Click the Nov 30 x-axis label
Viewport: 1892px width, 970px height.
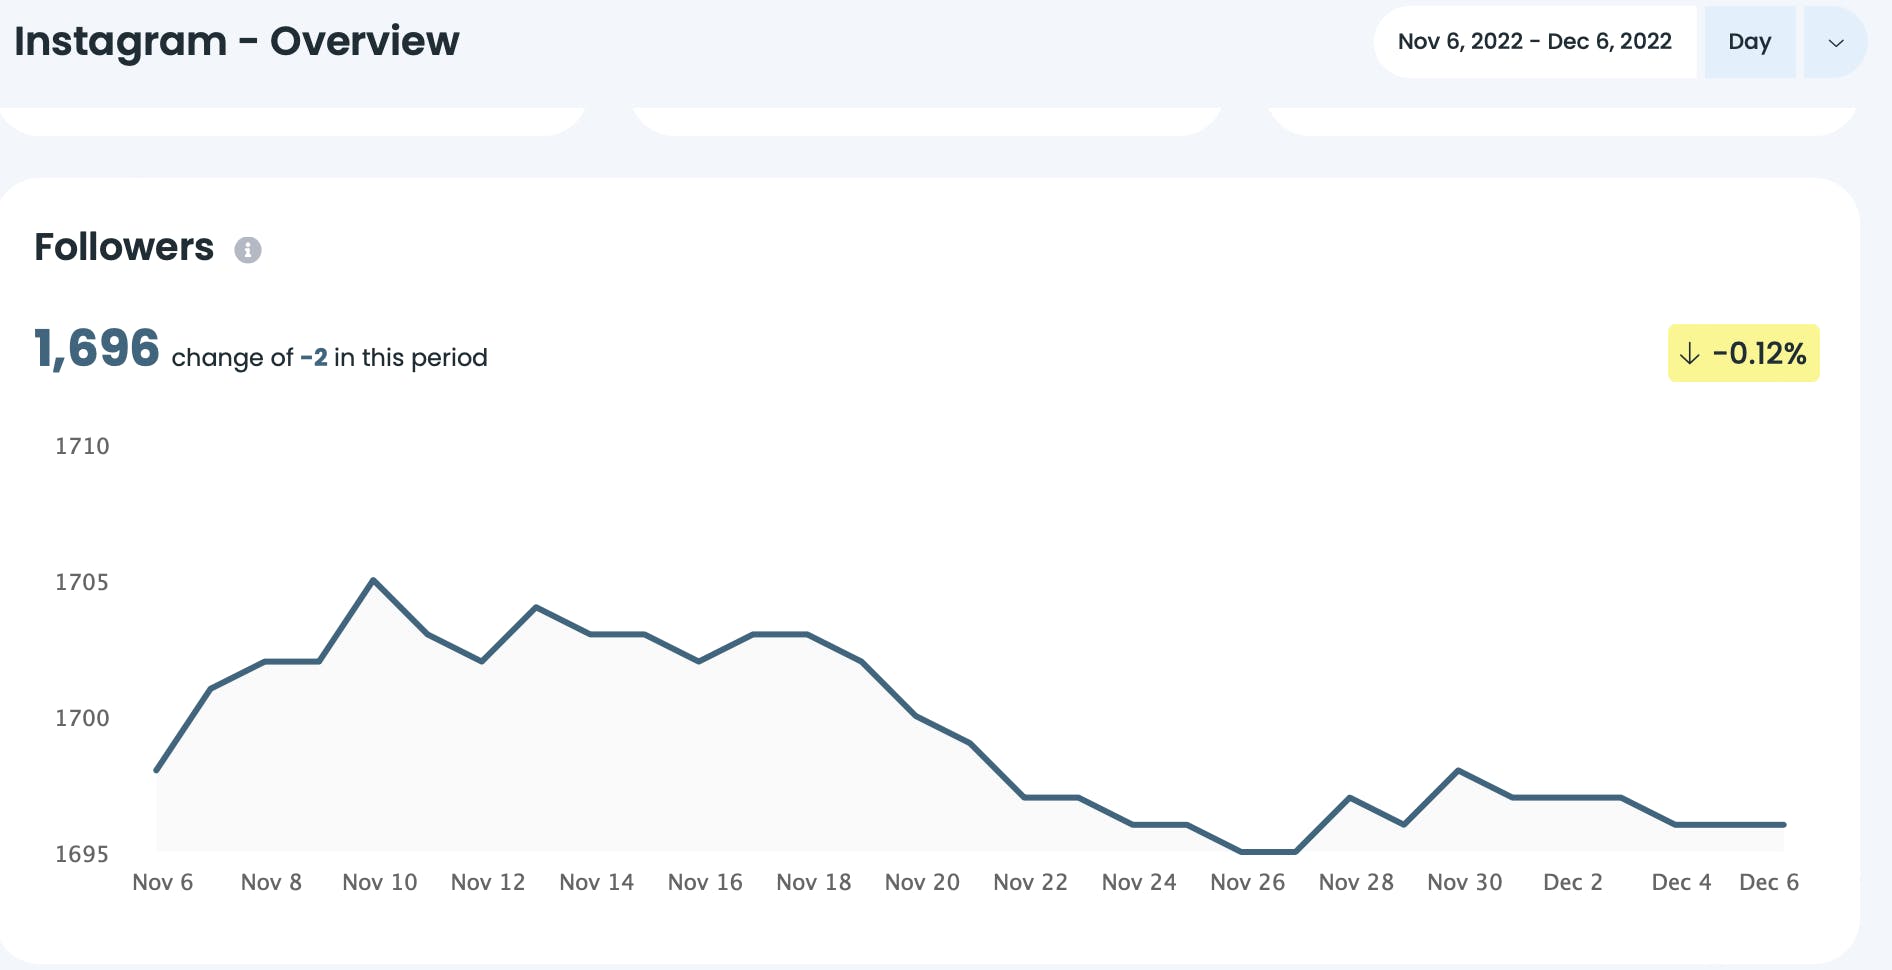[1465, 882]
